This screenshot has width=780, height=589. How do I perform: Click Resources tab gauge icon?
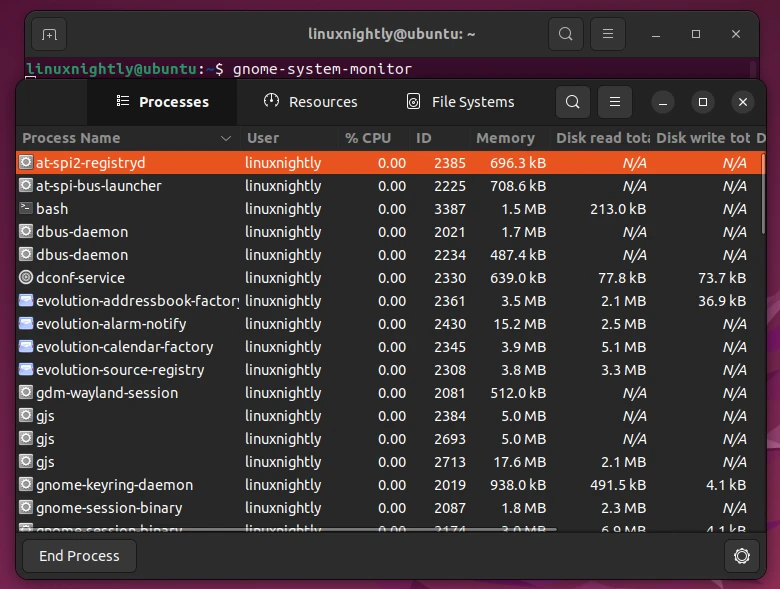point(271,100)
